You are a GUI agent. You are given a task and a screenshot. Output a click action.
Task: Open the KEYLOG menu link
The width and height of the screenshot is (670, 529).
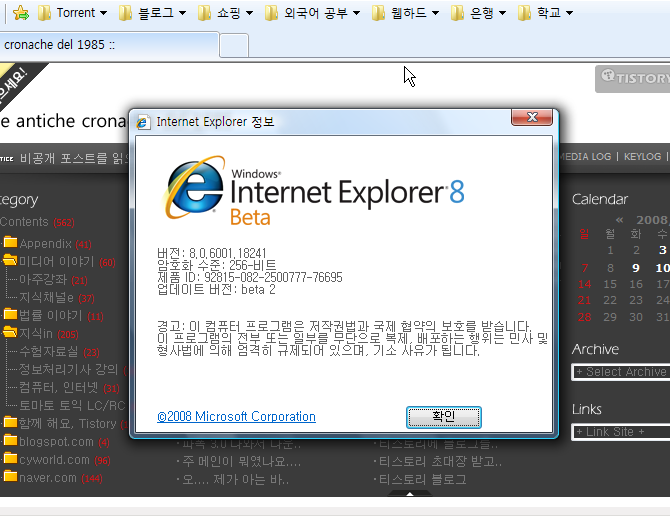(642, 156)
